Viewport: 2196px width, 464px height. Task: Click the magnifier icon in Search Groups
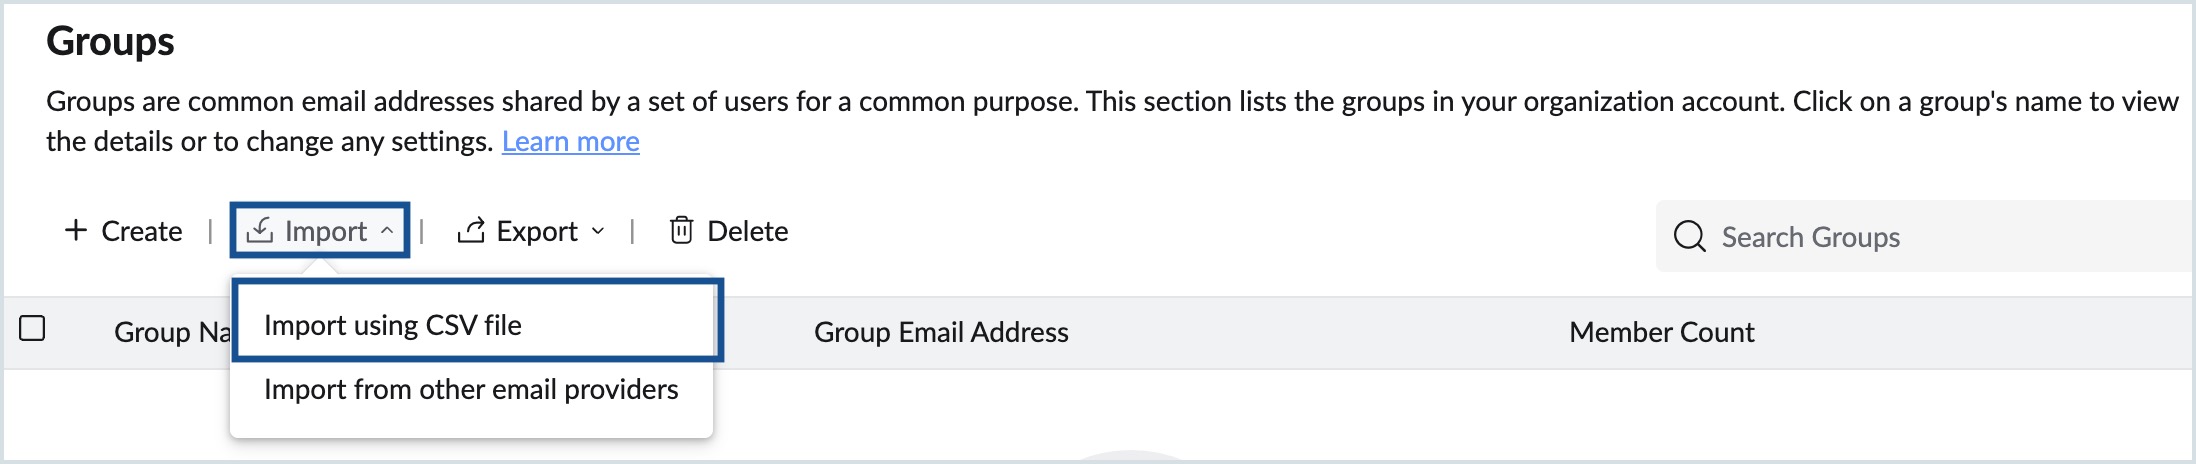(x=1690, y=237)
